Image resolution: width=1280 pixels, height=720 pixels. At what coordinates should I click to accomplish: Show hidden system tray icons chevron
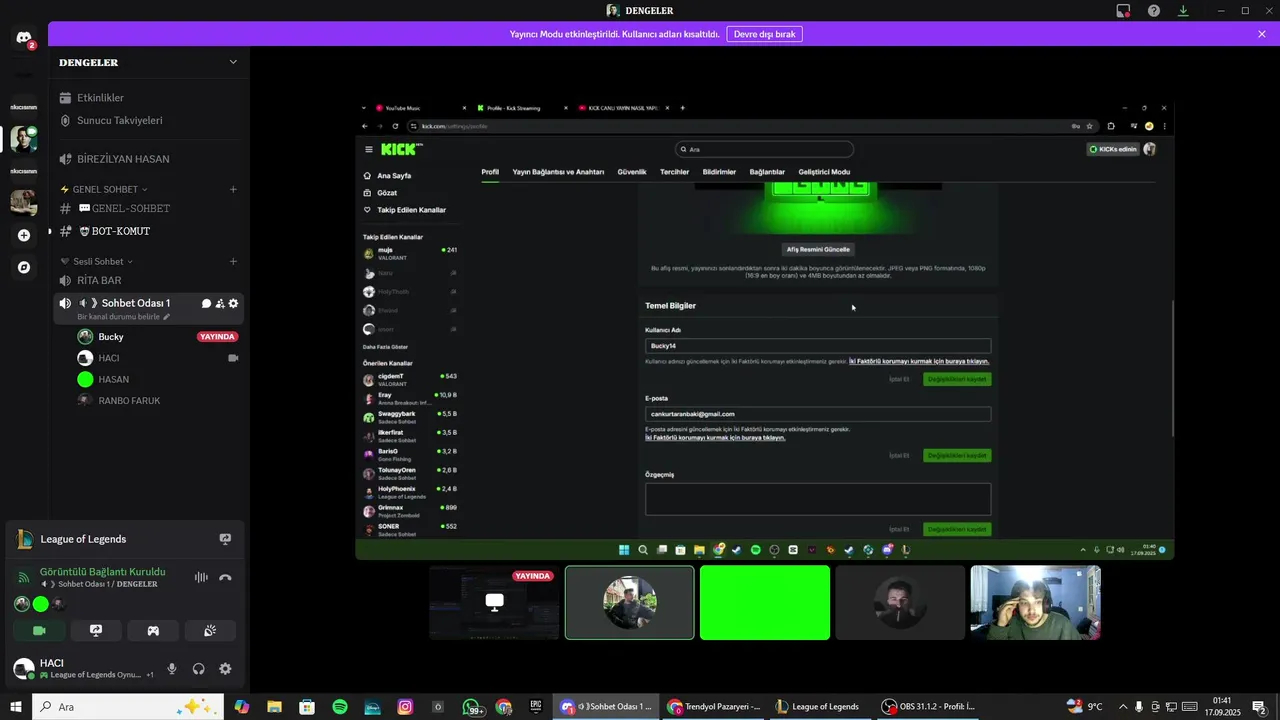(x=1122, y=707)
